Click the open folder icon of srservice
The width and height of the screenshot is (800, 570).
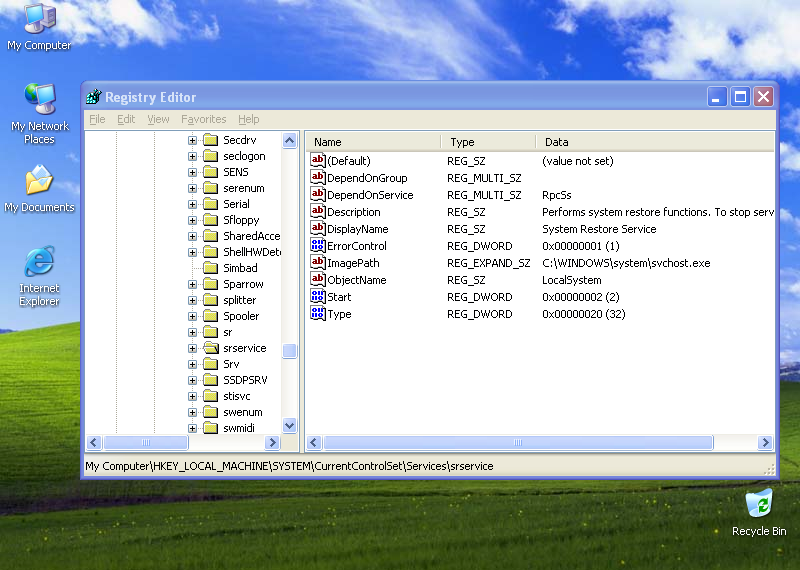[x=211, y=348]
